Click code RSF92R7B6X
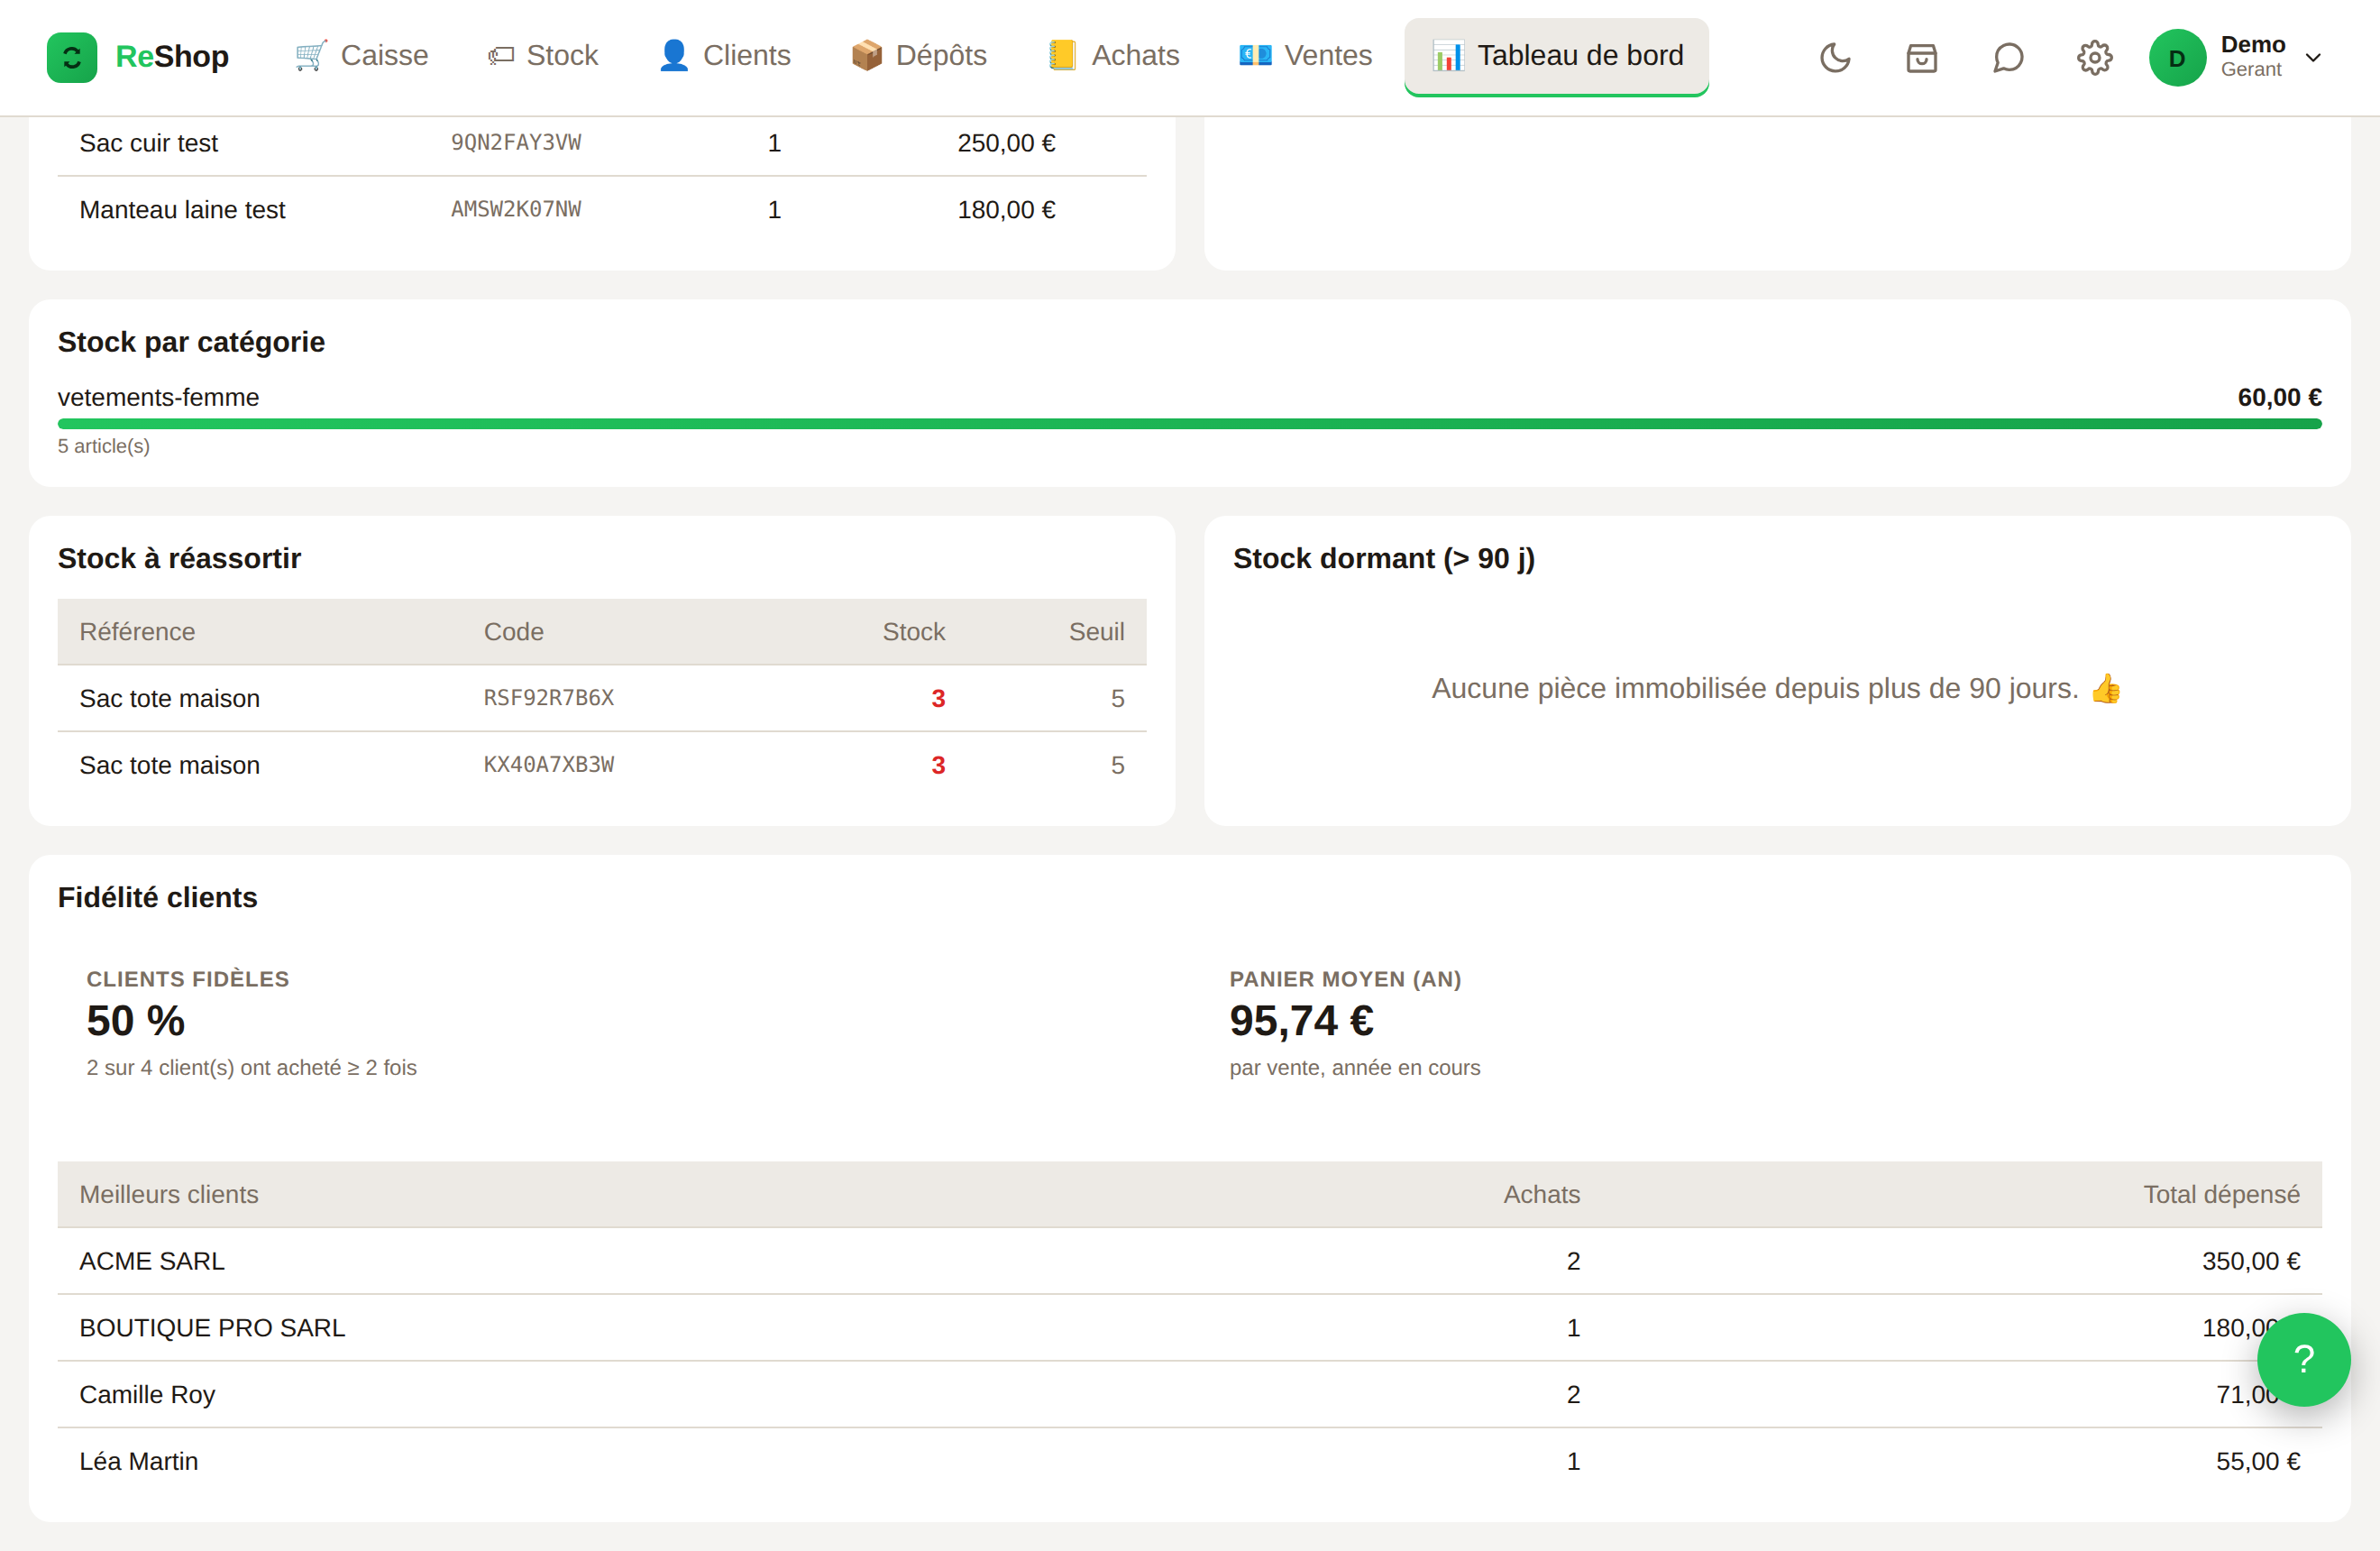Viewport: 2380px width, 1551px height. point(549,698)
